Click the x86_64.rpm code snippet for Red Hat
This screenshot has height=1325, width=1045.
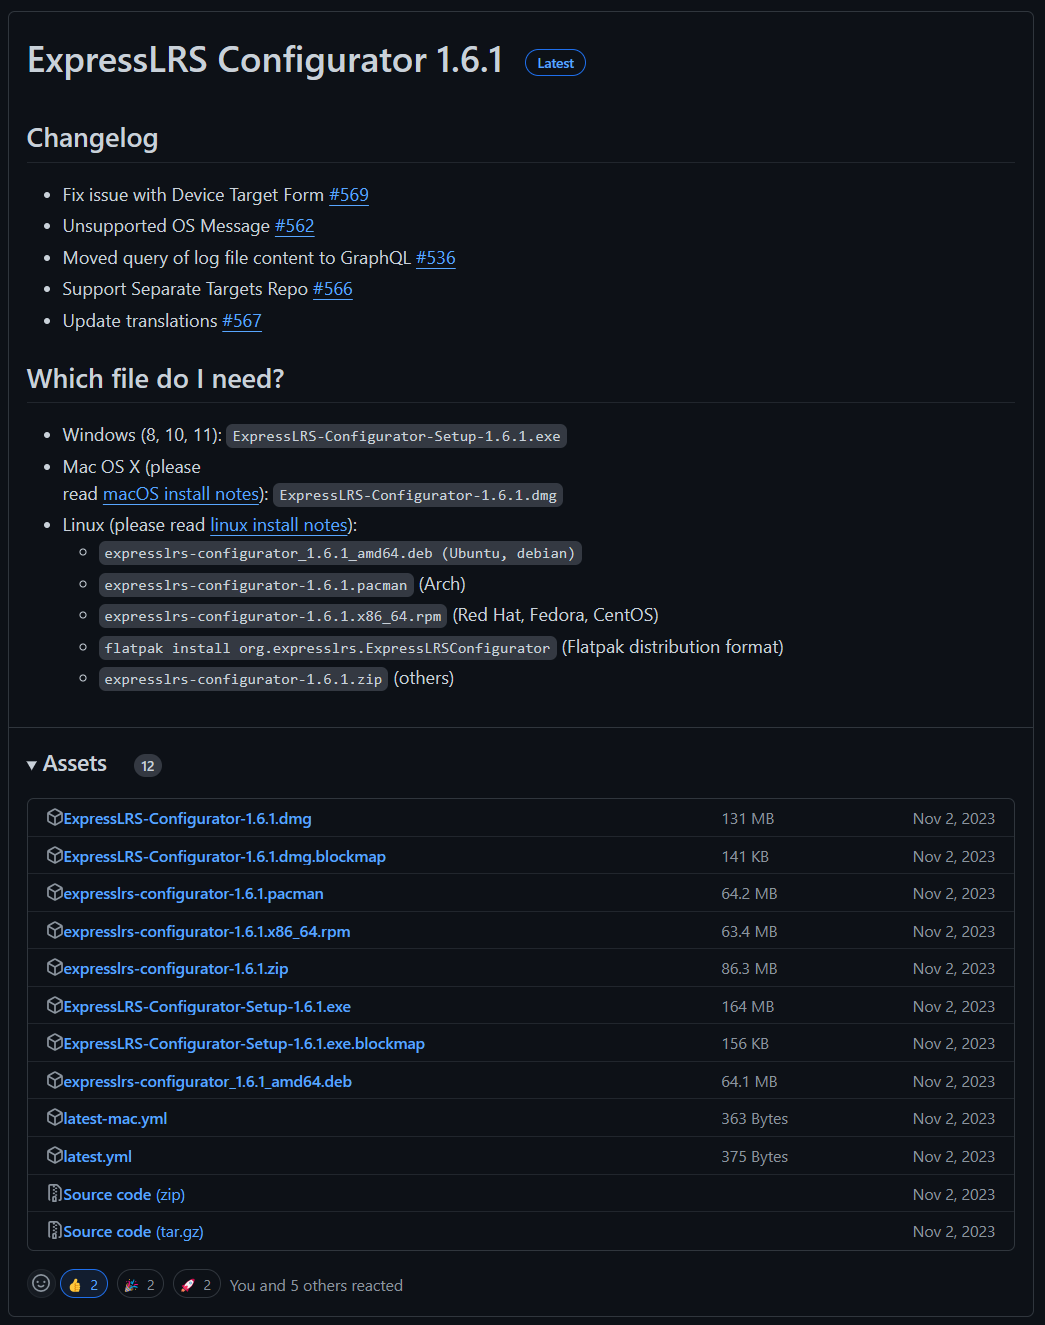tap(273, 616)
